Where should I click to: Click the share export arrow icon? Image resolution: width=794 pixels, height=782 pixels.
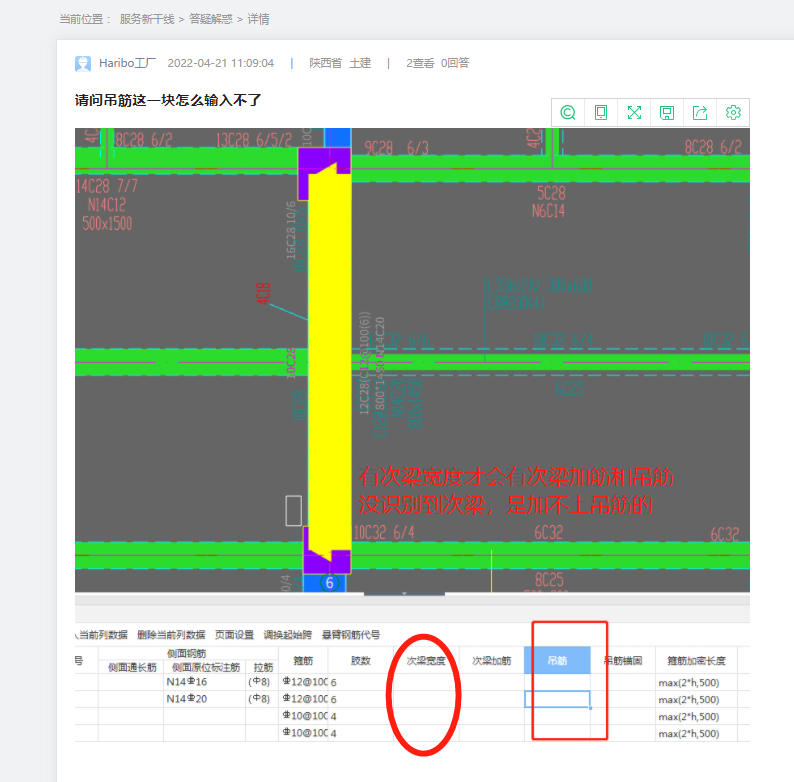[x=700, y=112]
